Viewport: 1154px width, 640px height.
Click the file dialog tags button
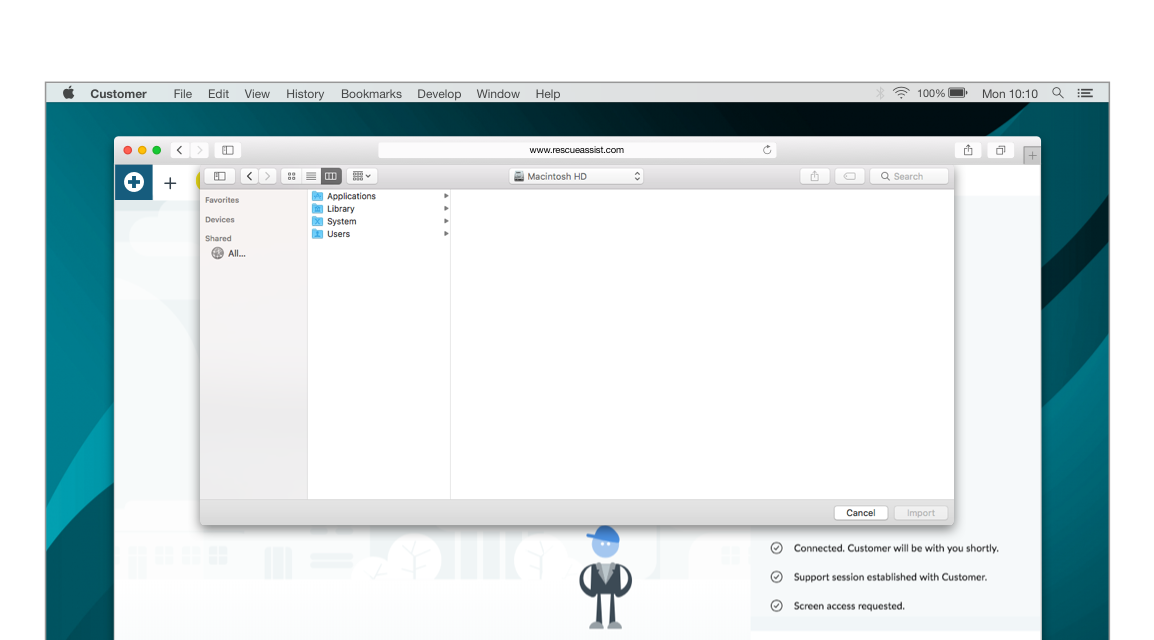coord(850,177)
